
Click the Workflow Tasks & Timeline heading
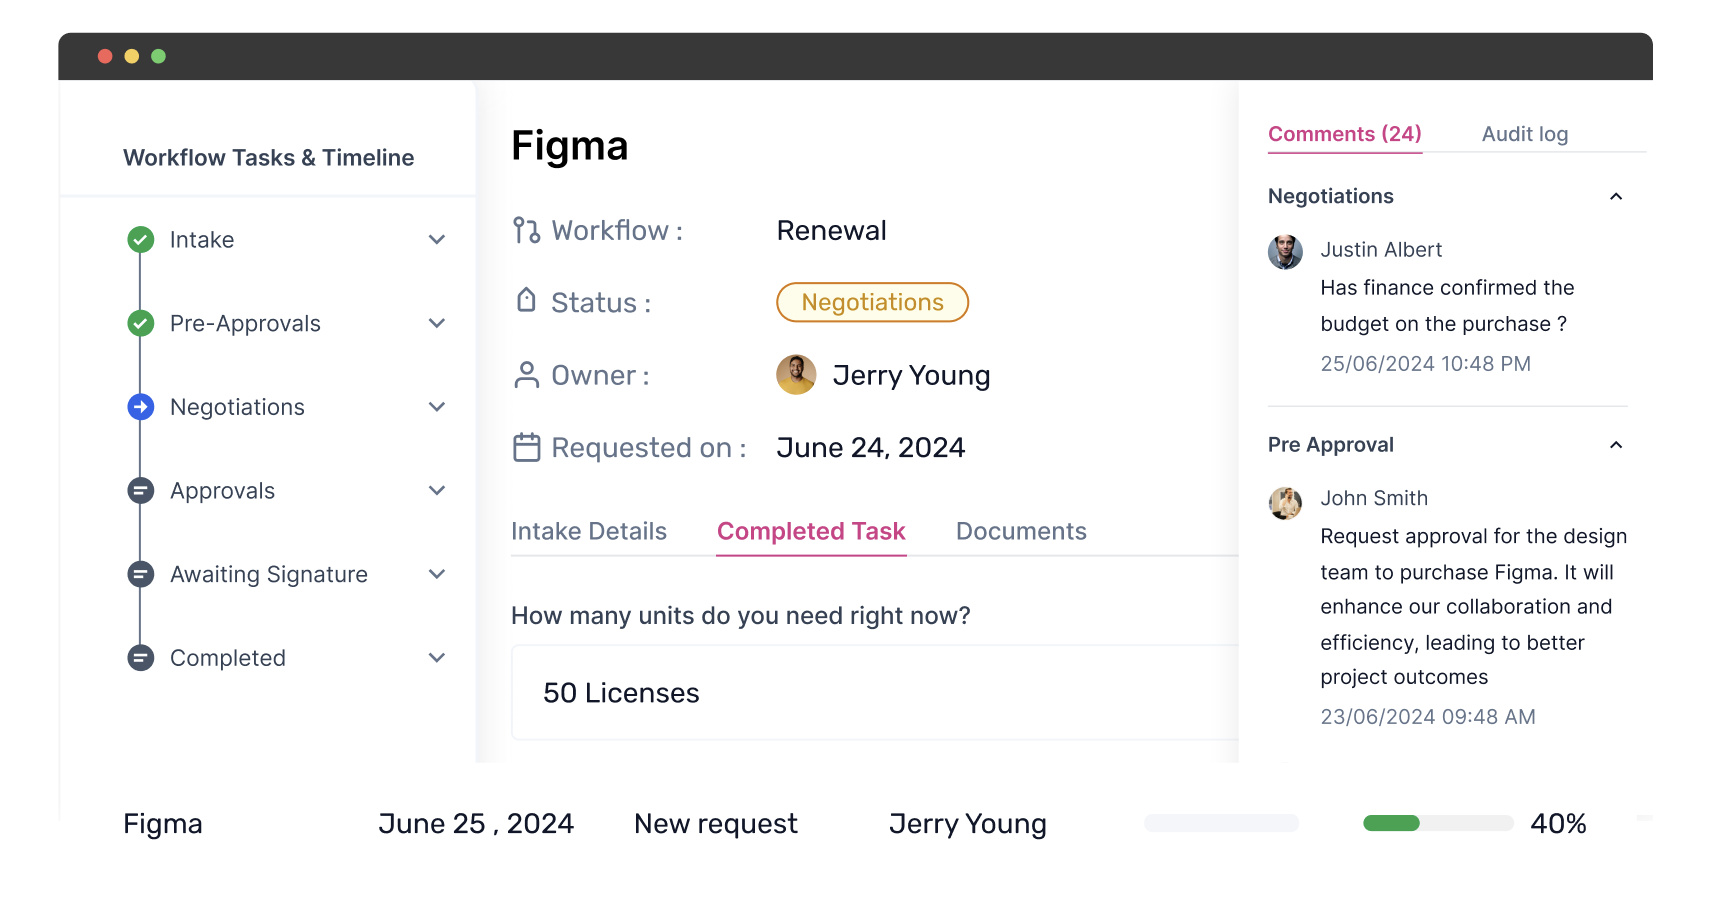click(x=268, y=158)
